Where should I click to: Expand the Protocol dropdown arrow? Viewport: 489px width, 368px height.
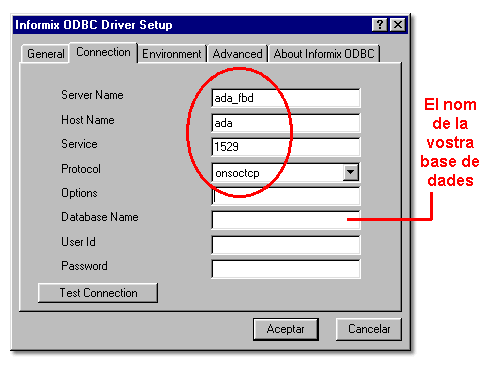click(x=351, y=172)
